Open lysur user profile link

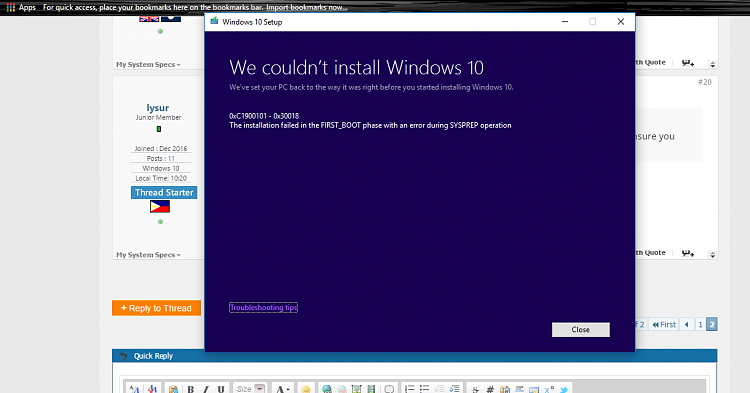coord(158,108)
